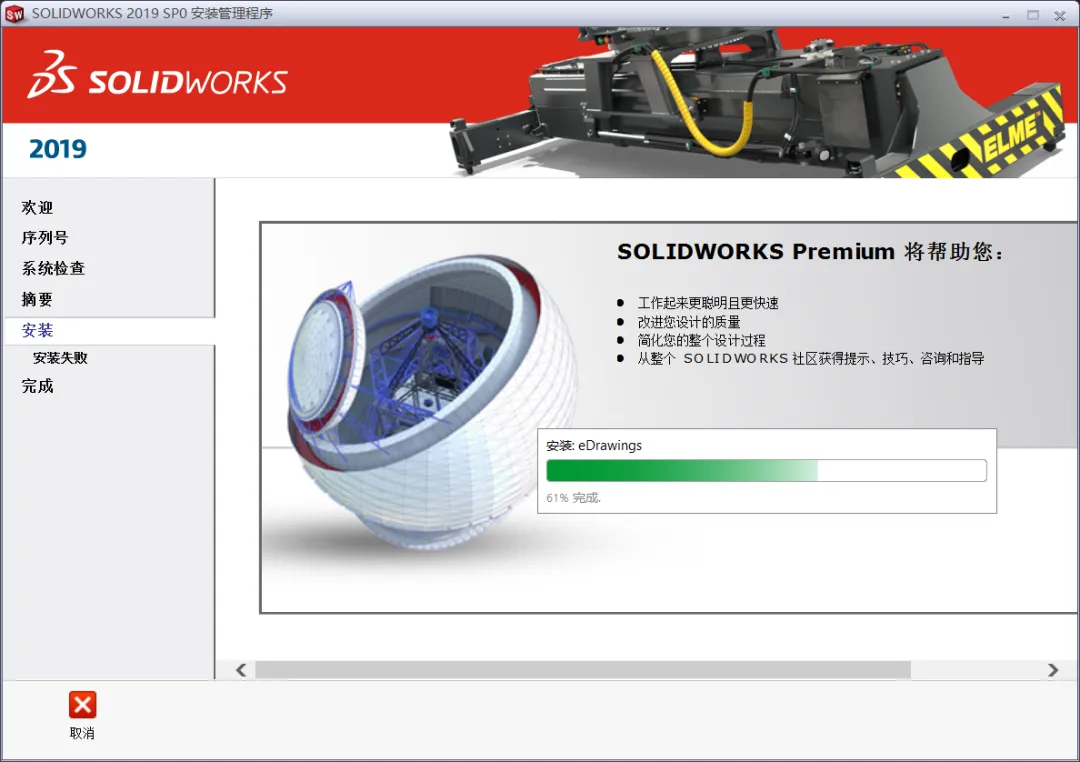Click the SOLIDWORKS logo in banner
Screen dimensions: 1080x762
click(x=157, y=76)
